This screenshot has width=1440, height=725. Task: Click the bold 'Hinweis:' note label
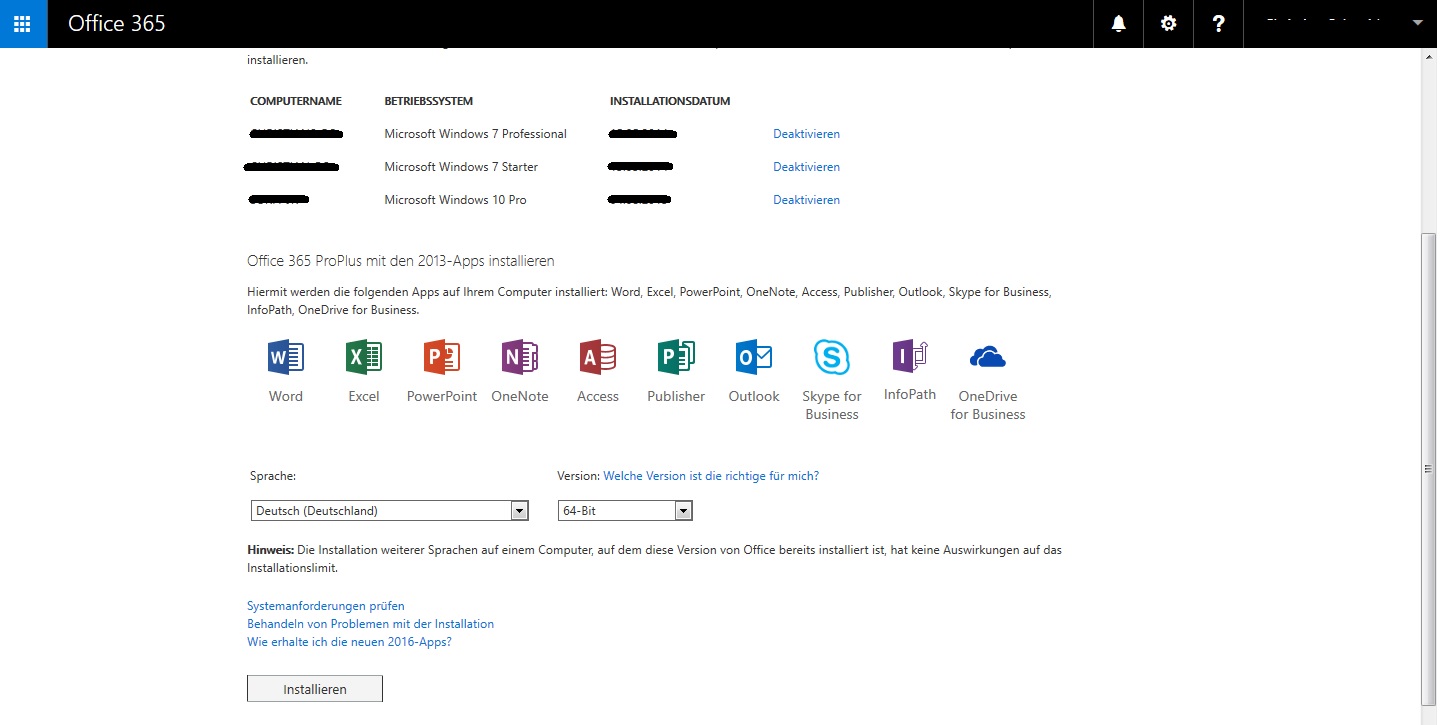(x=270, y=550)
